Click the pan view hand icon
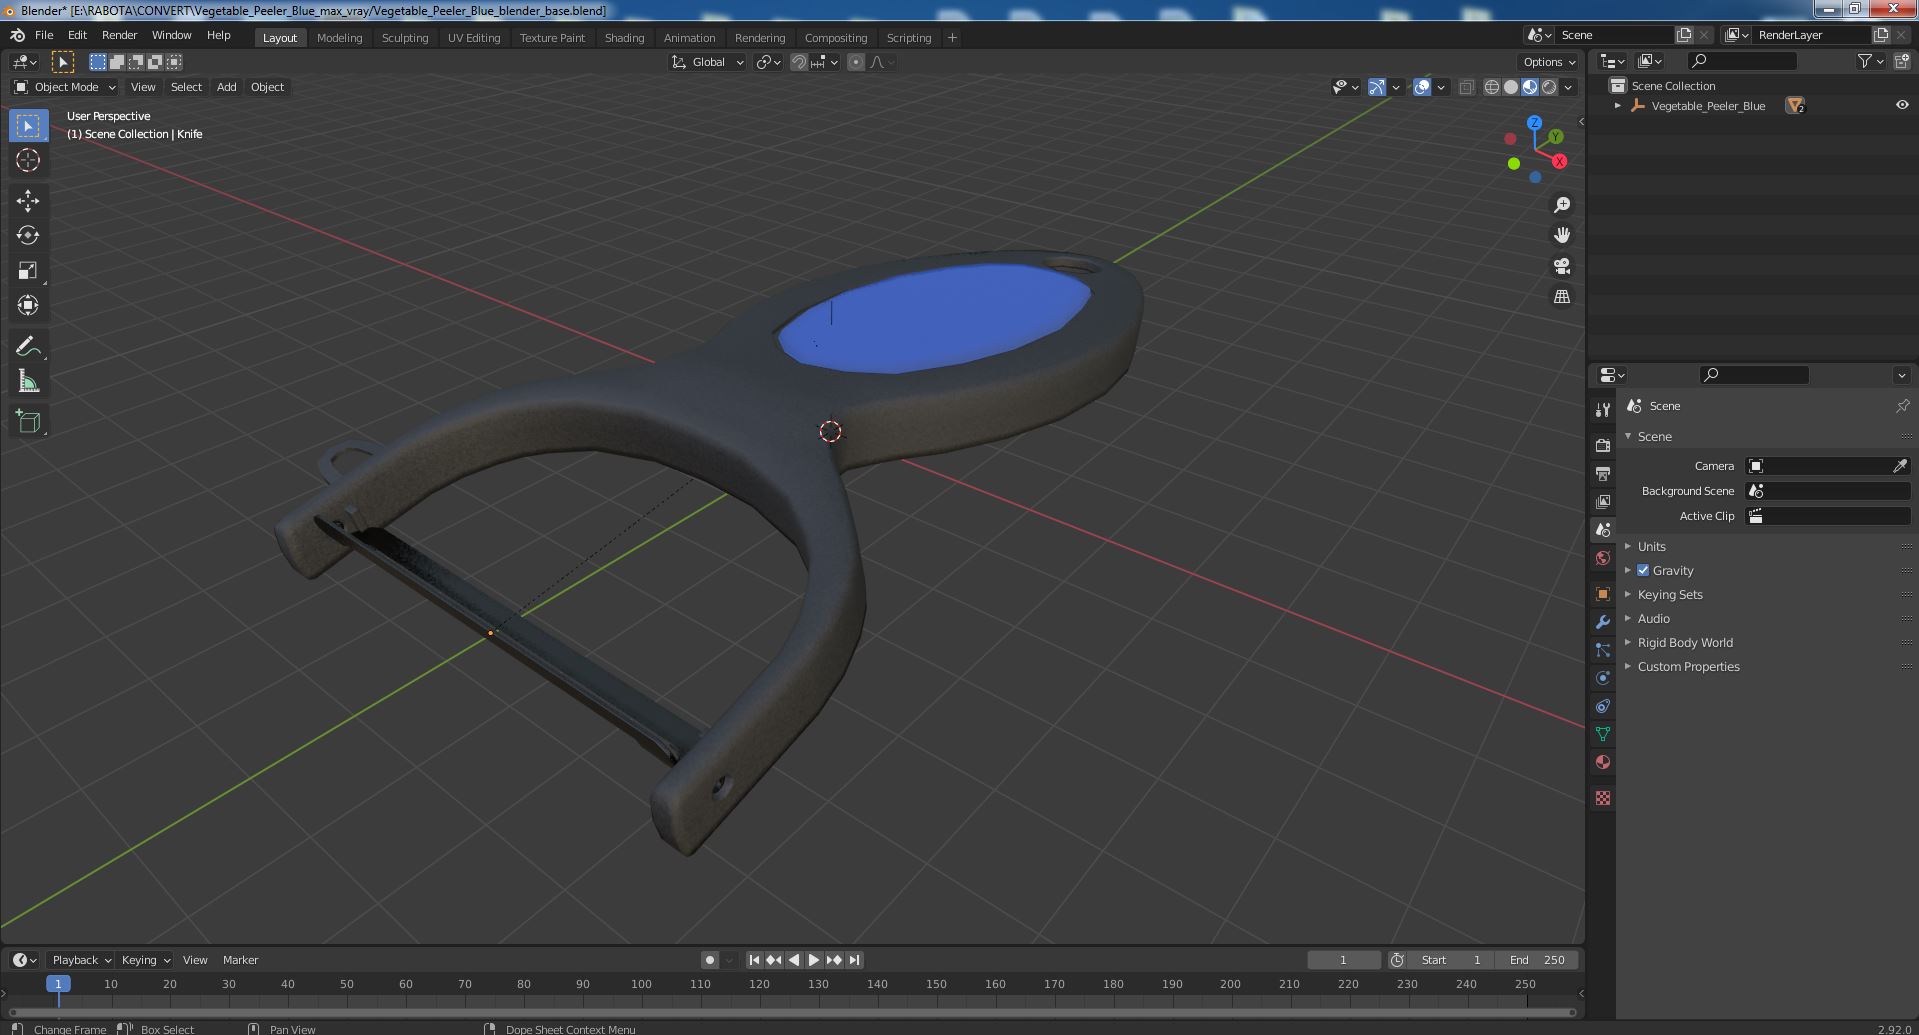Screen dimensions: 1919x1035 point(1561,235)
